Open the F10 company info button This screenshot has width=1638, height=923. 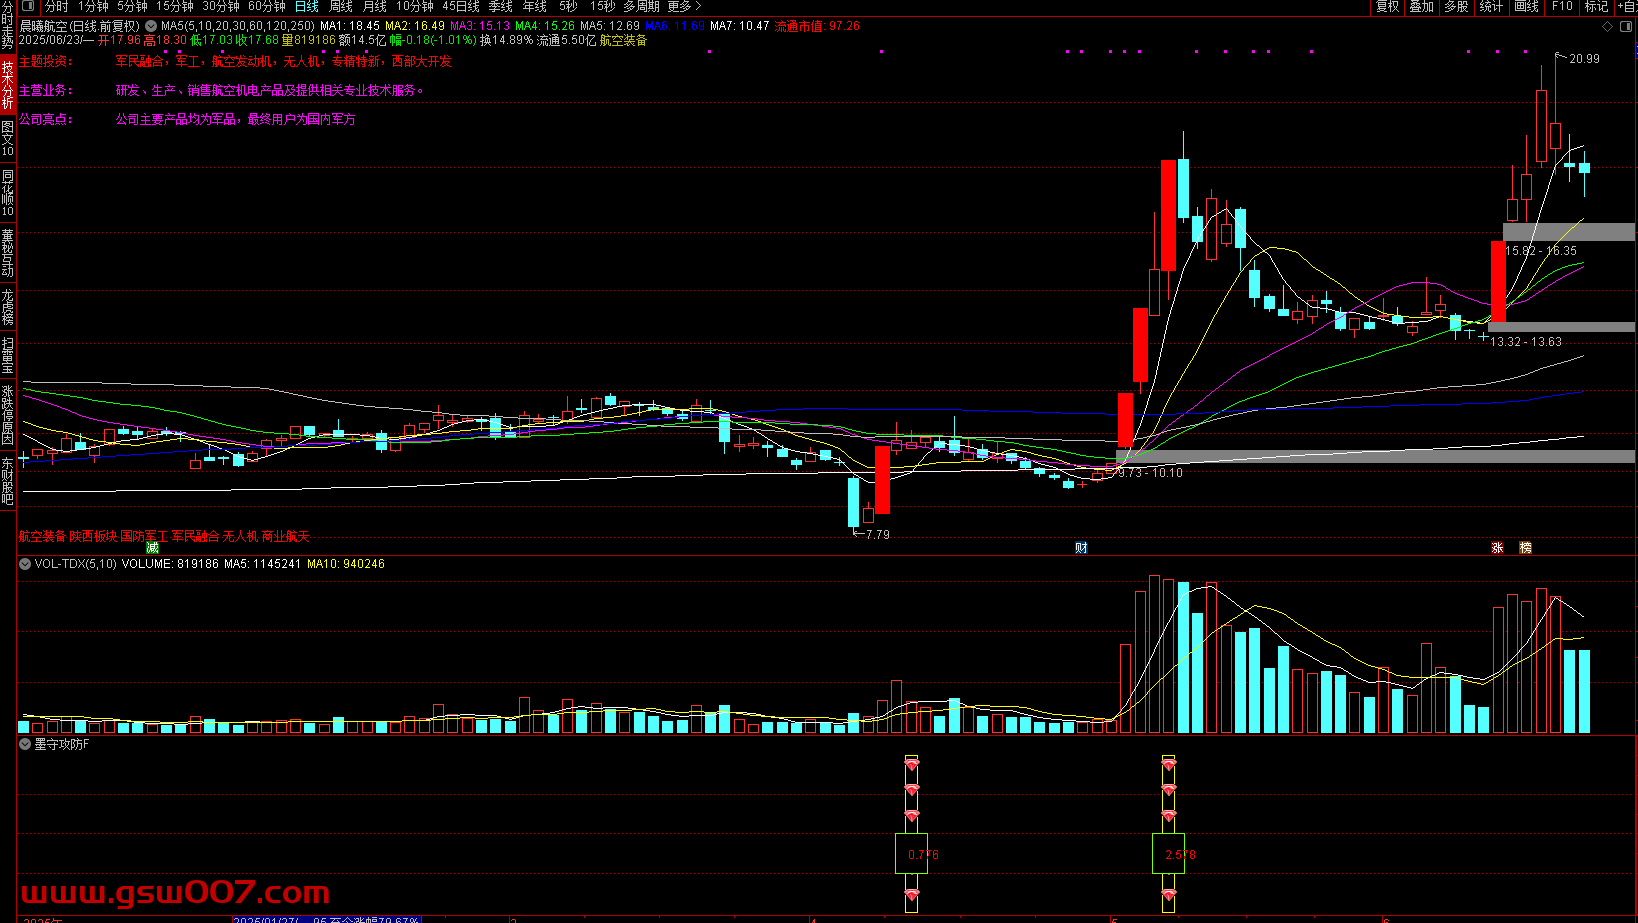coord(1562,7)
